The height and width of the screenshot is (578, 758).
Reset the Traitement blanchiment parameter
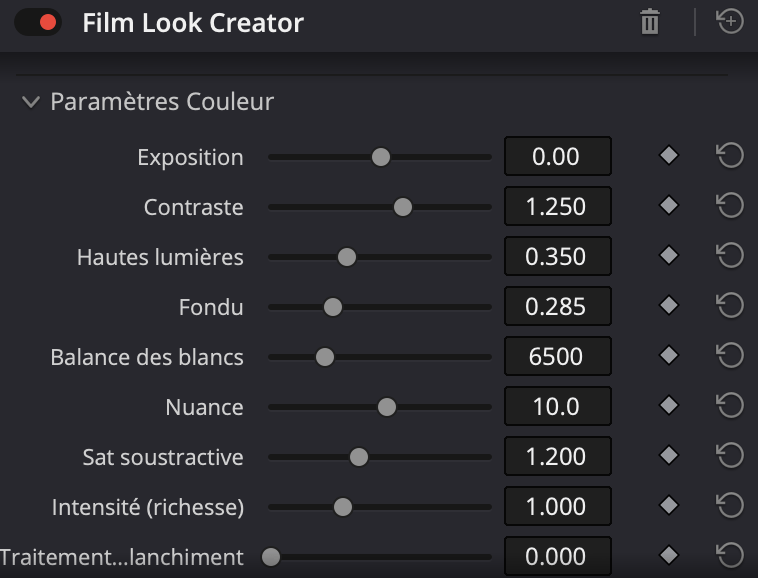730,556
